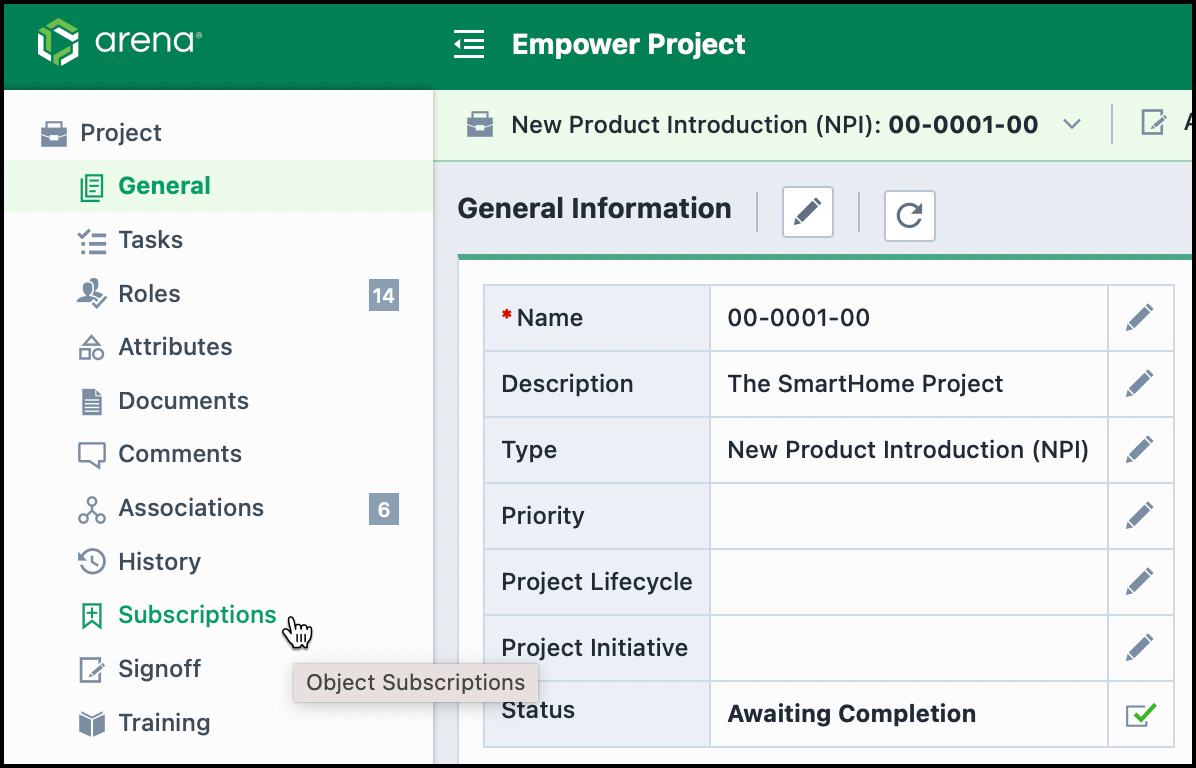
Task: Edit the Description field with its pencil
Action: [1140, 383]
